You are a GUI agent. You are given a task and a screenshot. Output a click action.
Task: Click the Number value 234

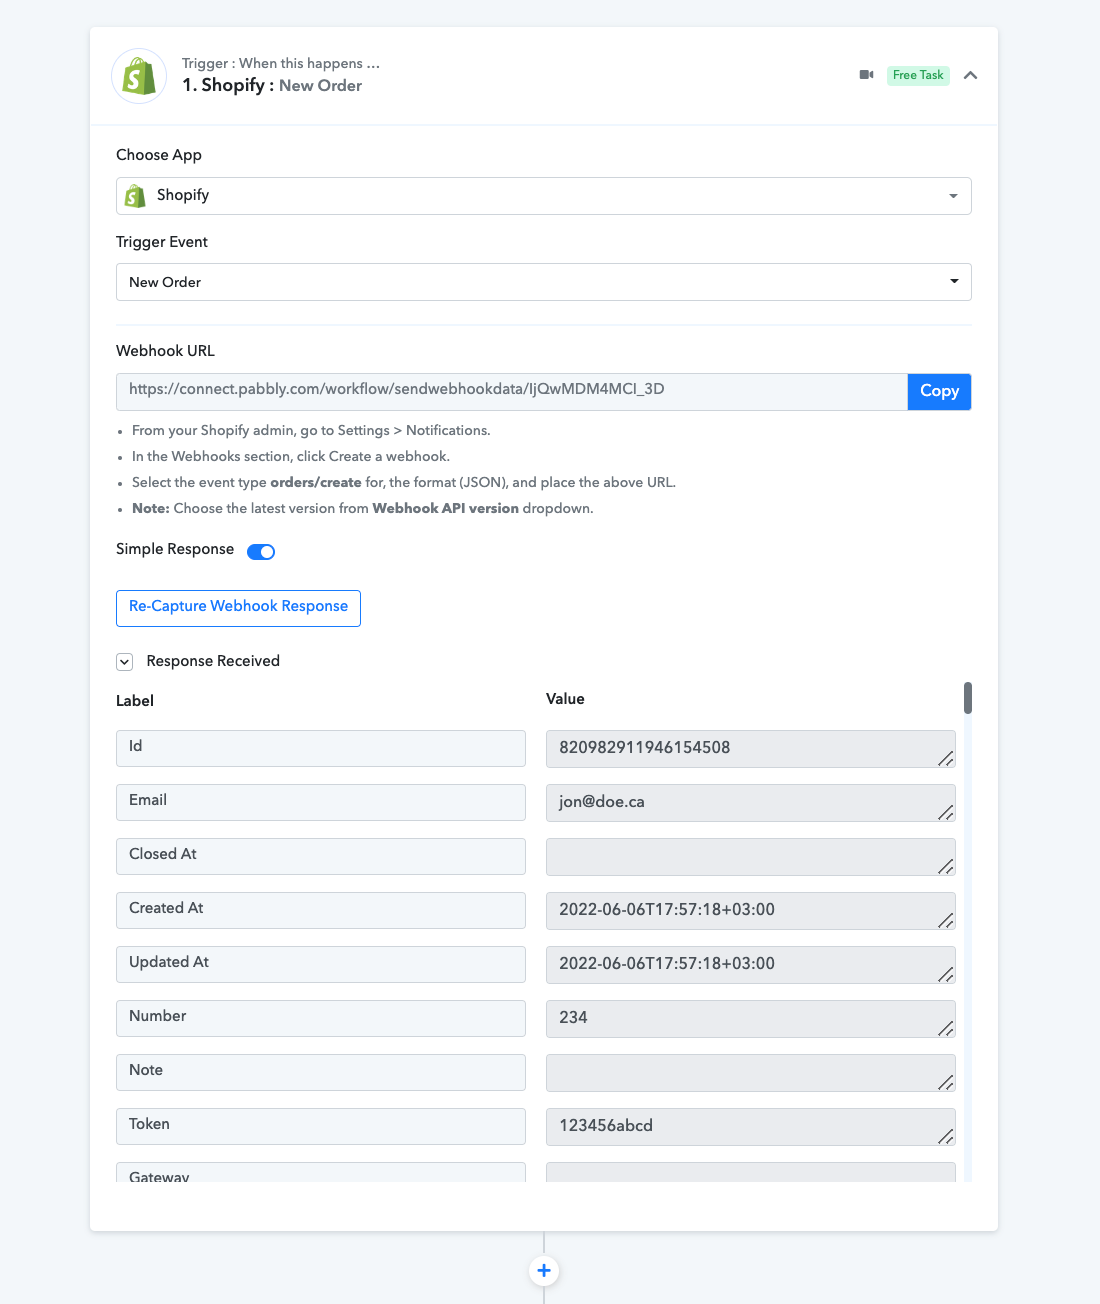click(x=751, y=1019)
